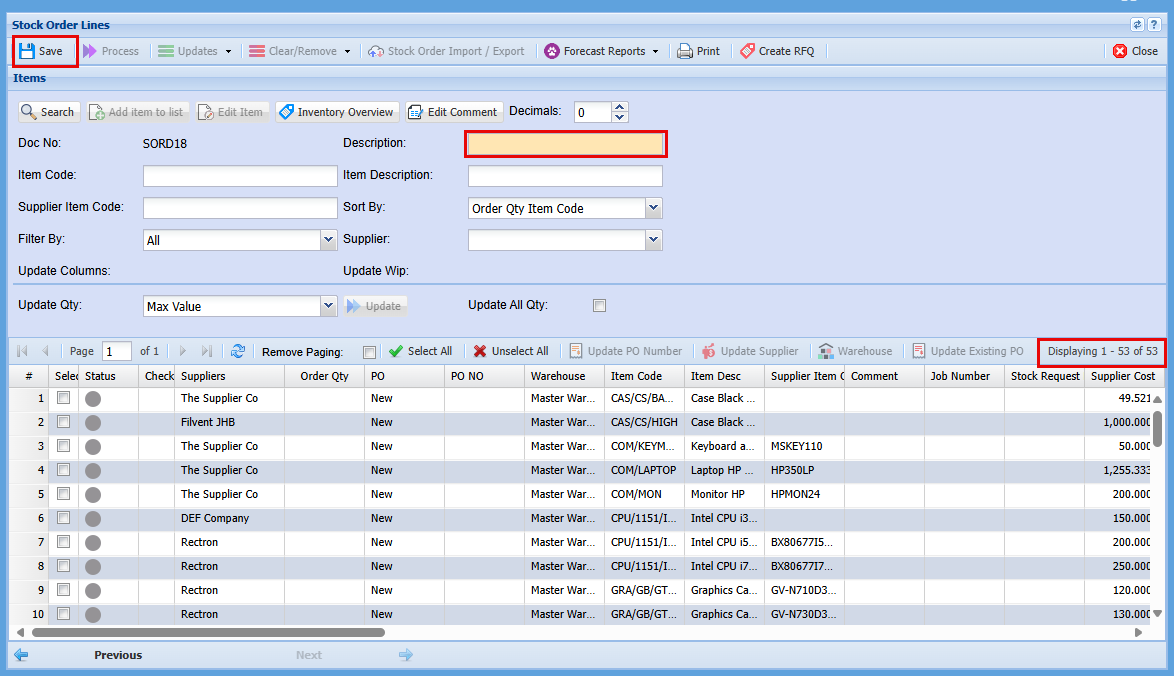Refresh the grid with the reload icon

238,351
